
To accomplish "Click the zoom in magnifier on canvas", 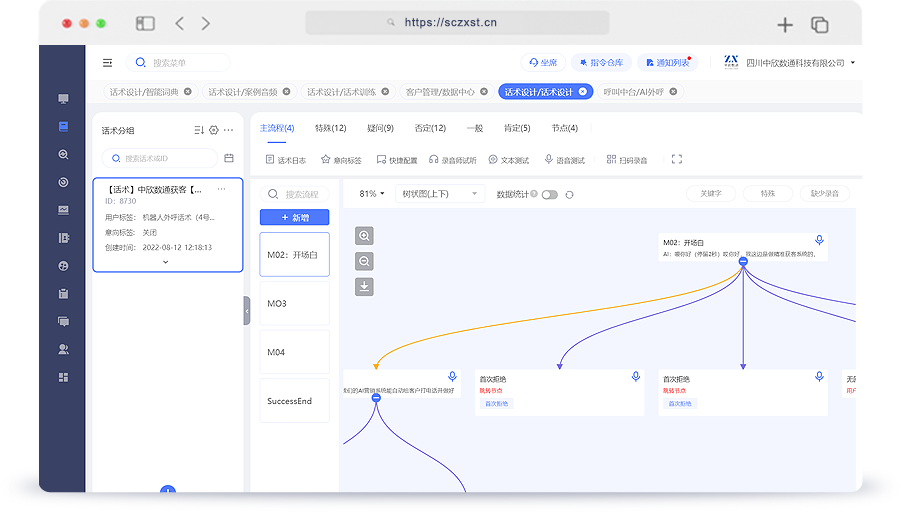I will pyautogui.click(x=365, y=236).
